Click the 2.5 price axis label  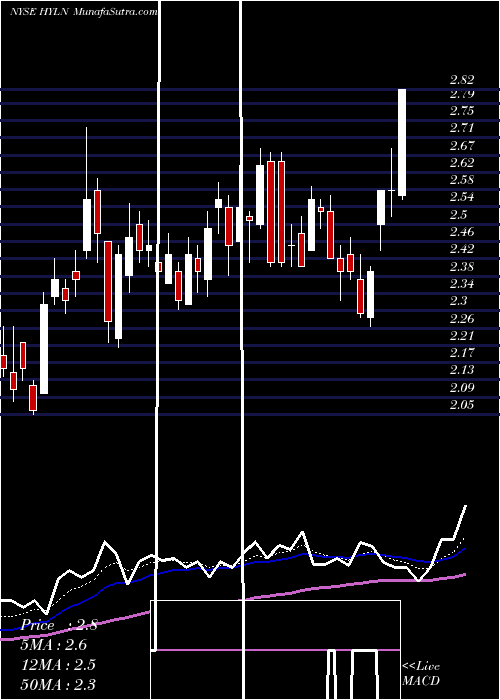pyautogui.click(x=458, y=215)
